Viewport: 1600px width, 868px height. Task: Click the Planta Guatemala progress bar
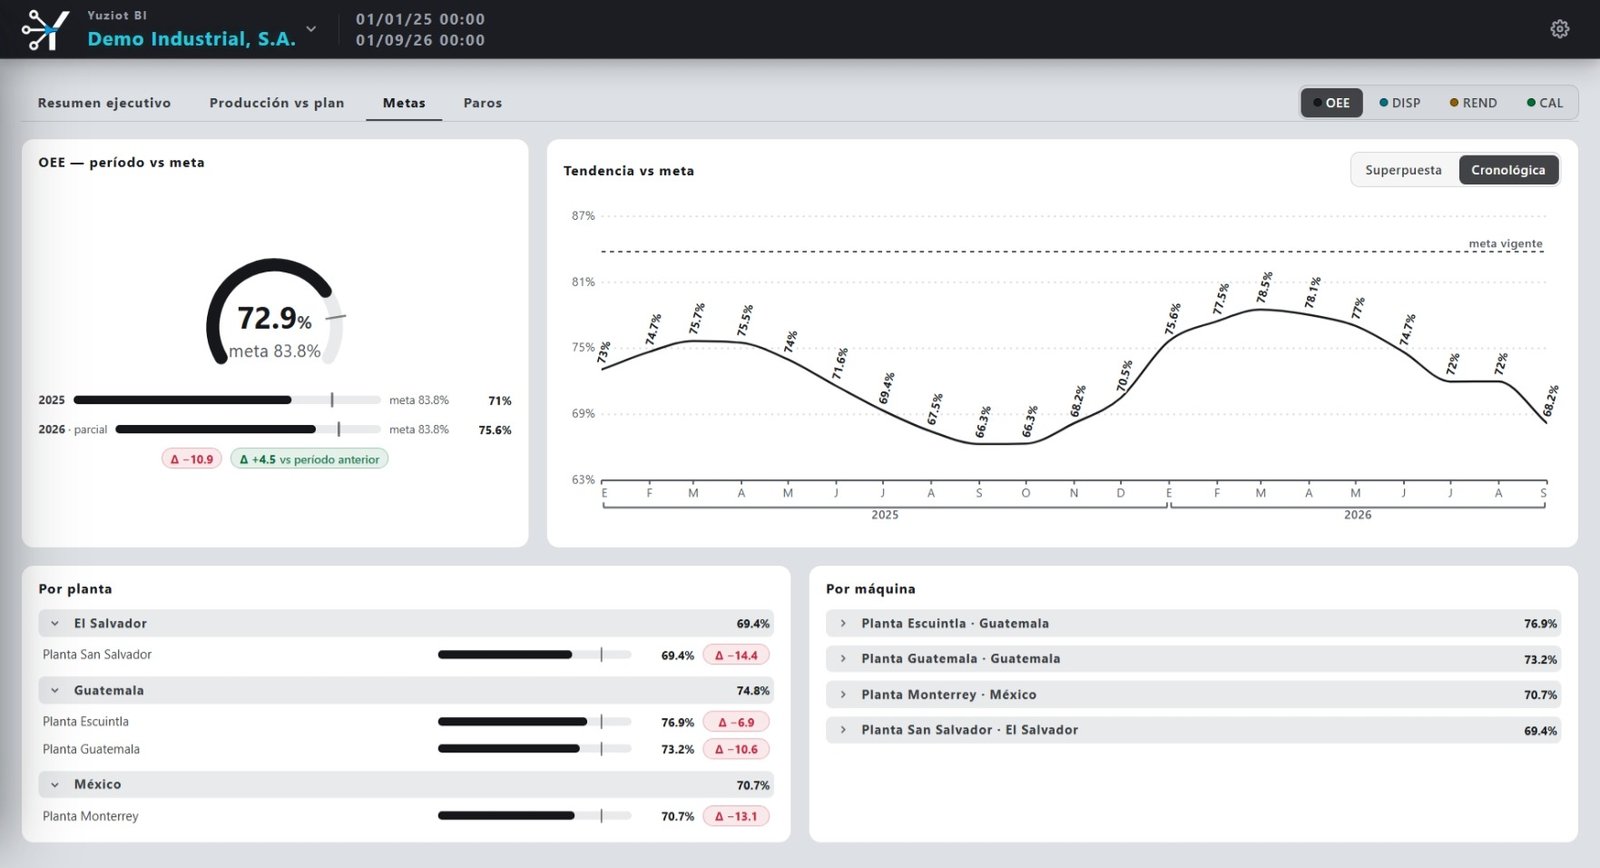click(x=534, y=749)
